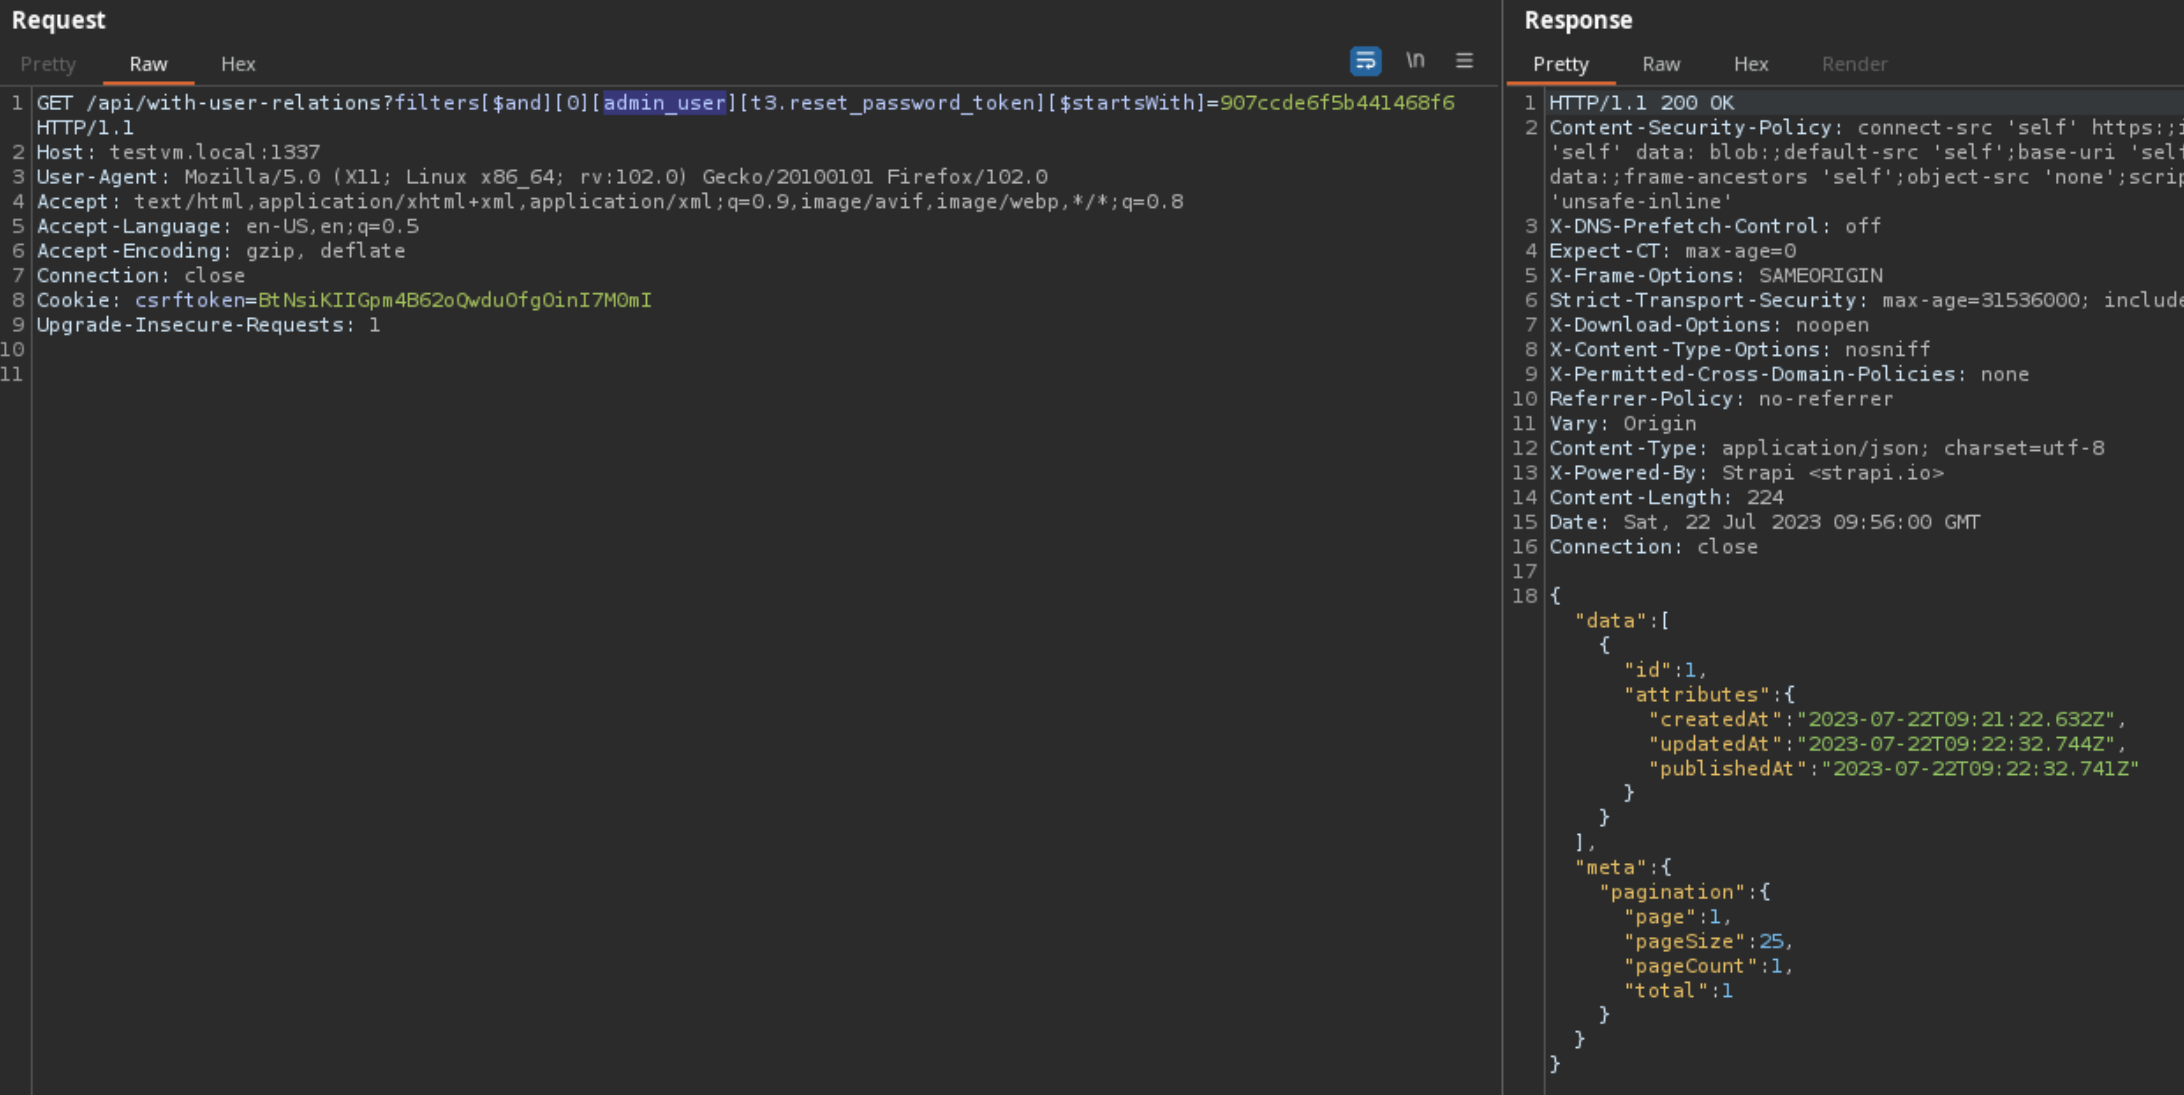Click the "pageSize":25 JSON entry

(1703, 941)
